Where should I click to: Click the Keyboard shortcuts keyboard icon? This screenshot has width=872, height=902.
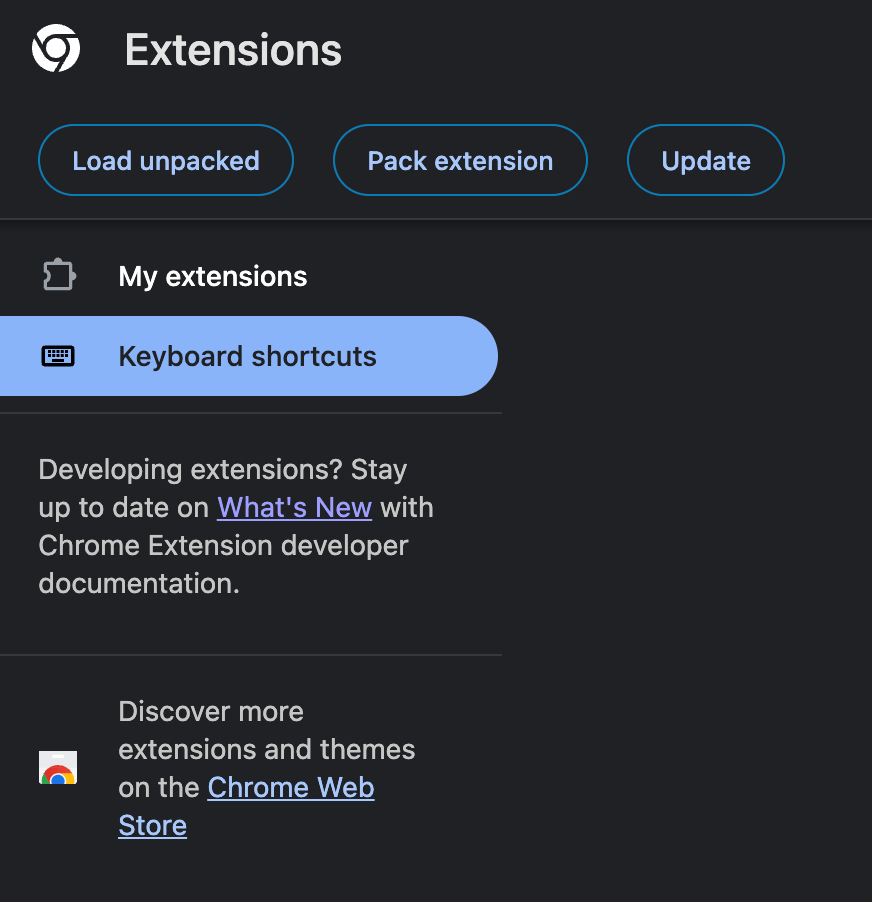pos(58,356)
